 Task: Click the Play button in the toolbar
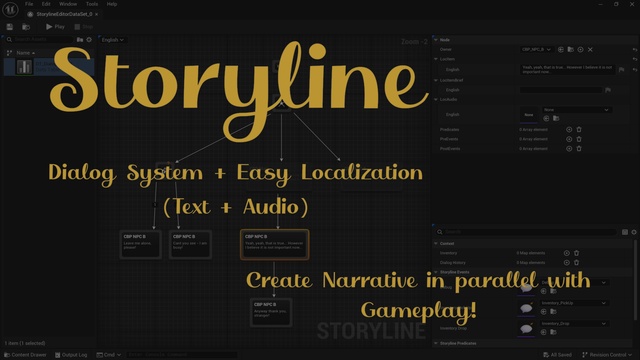click(x=55, y=27)
